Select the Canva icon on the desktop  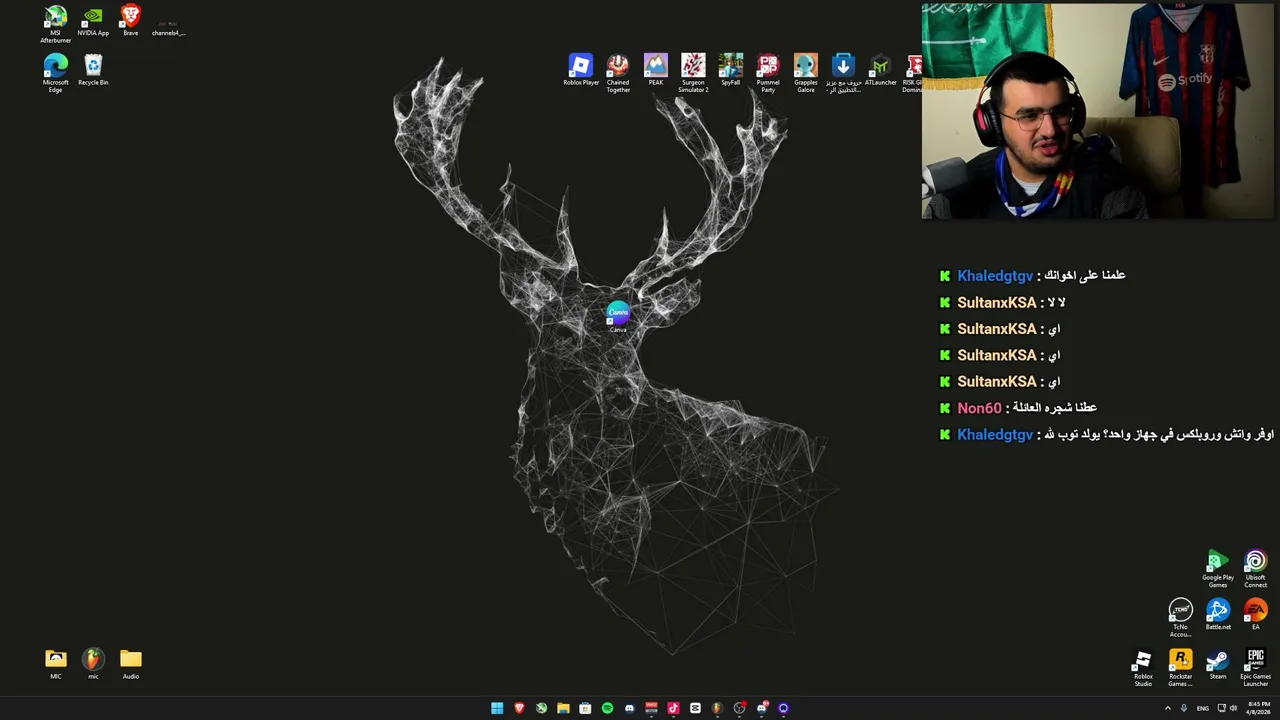pos(618,318)
